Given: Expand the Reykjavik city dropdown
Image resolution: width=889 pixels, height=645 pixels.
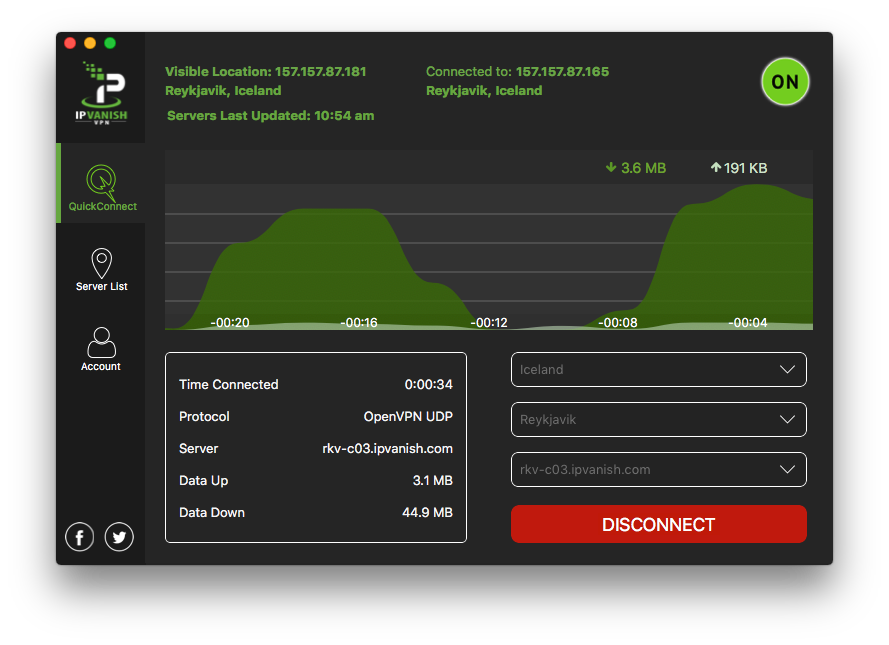Looking at the screenshot, I should tap(659, 419).
